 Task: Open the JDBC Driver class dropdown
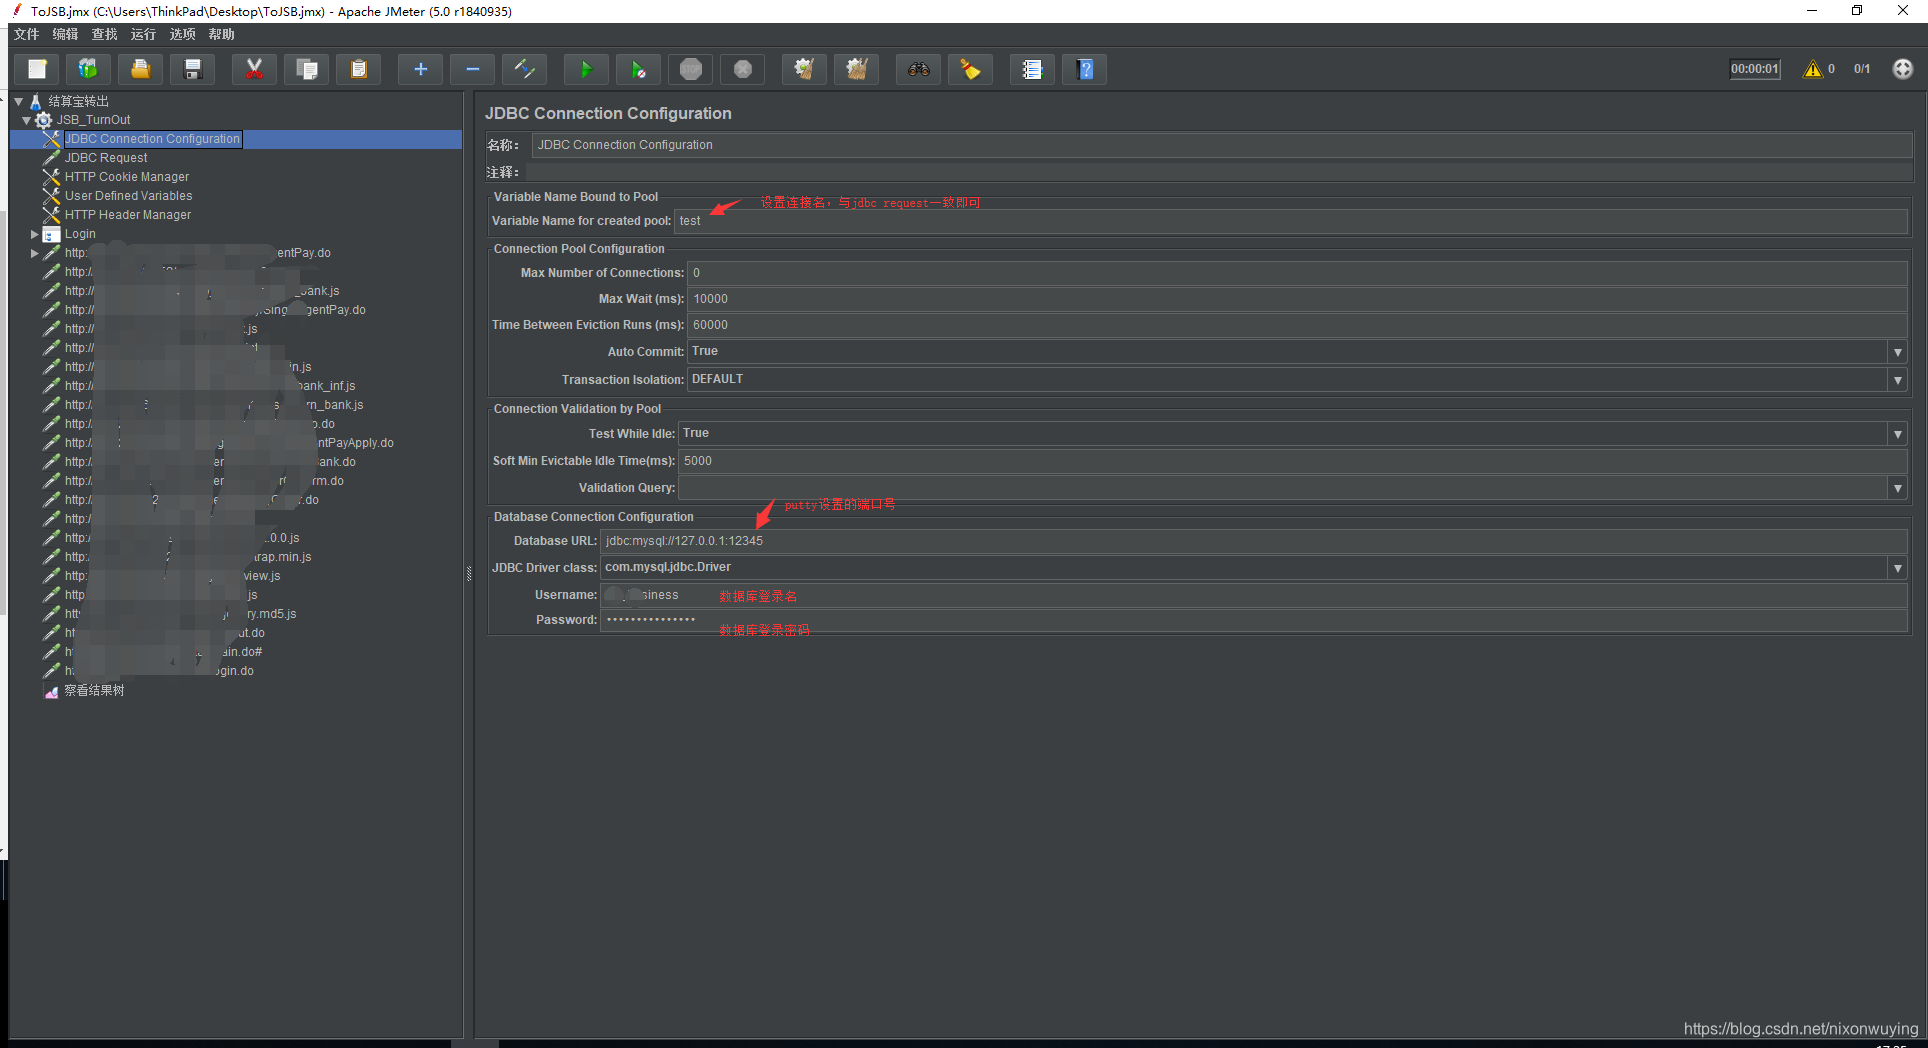click(x=1897, y=568)
